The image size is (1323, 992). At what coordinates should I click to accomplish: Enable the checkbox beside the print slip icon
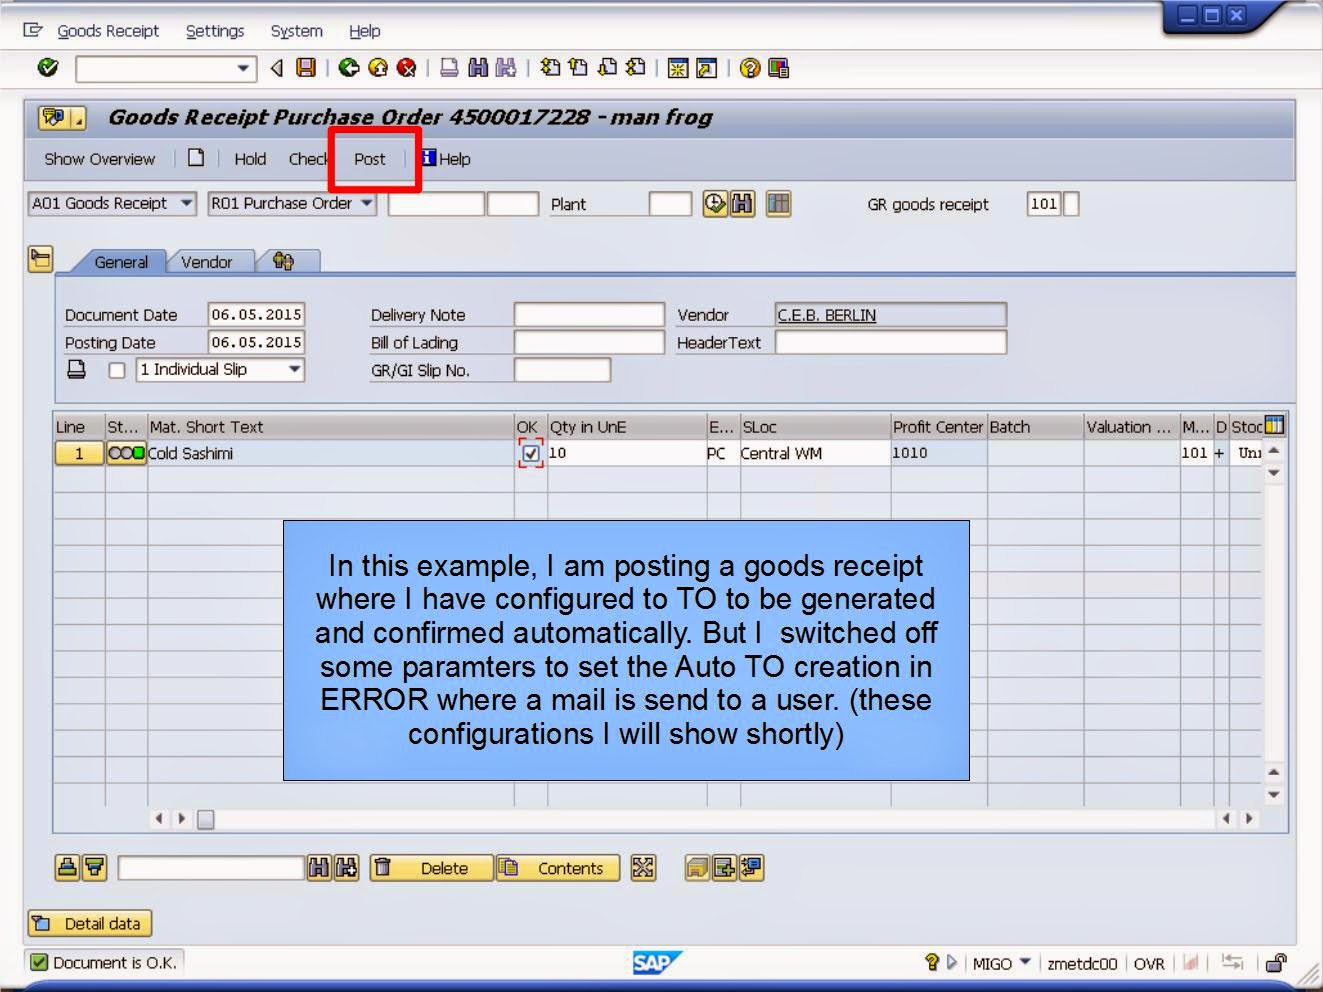point(117,369)
